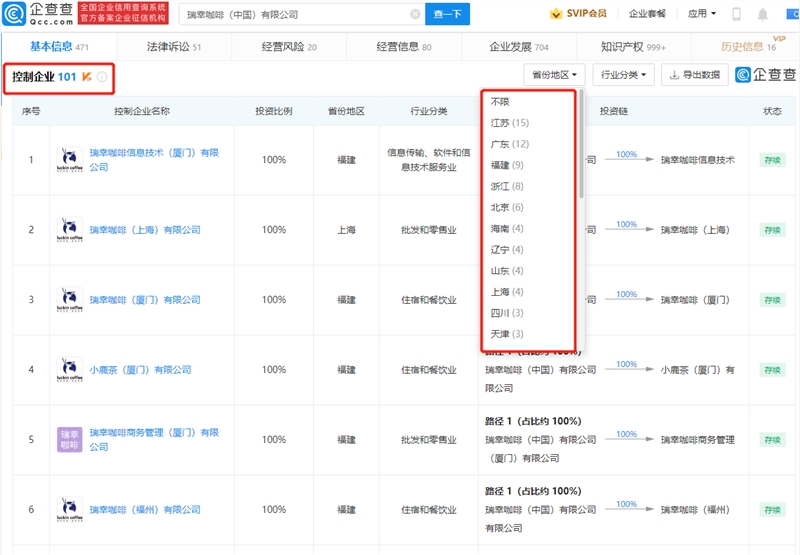Click info icon next to 控制企业 101
The image size is (800, 555).
pyautogui.click(x=102, y=77)
